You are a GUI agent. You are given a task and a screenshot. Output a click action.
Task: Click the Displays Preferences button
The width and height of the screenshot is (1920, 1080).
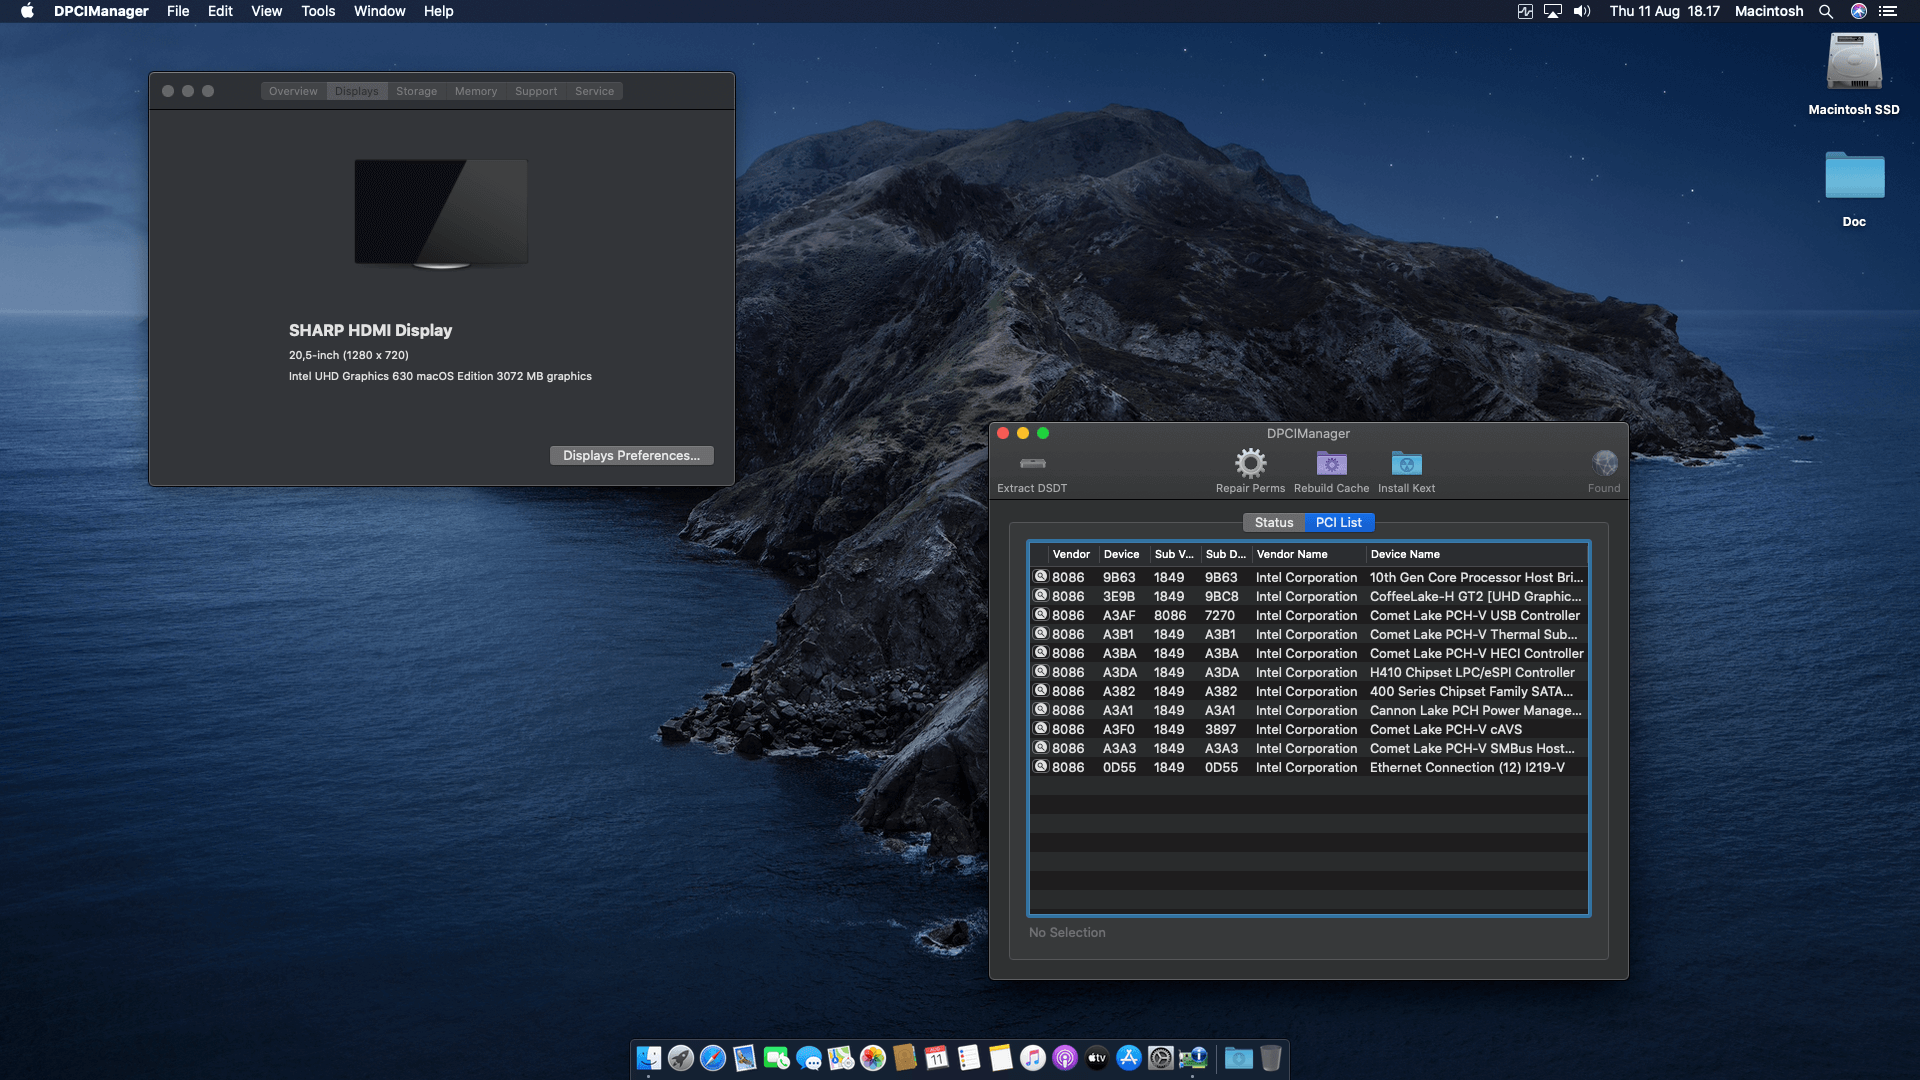631,455
